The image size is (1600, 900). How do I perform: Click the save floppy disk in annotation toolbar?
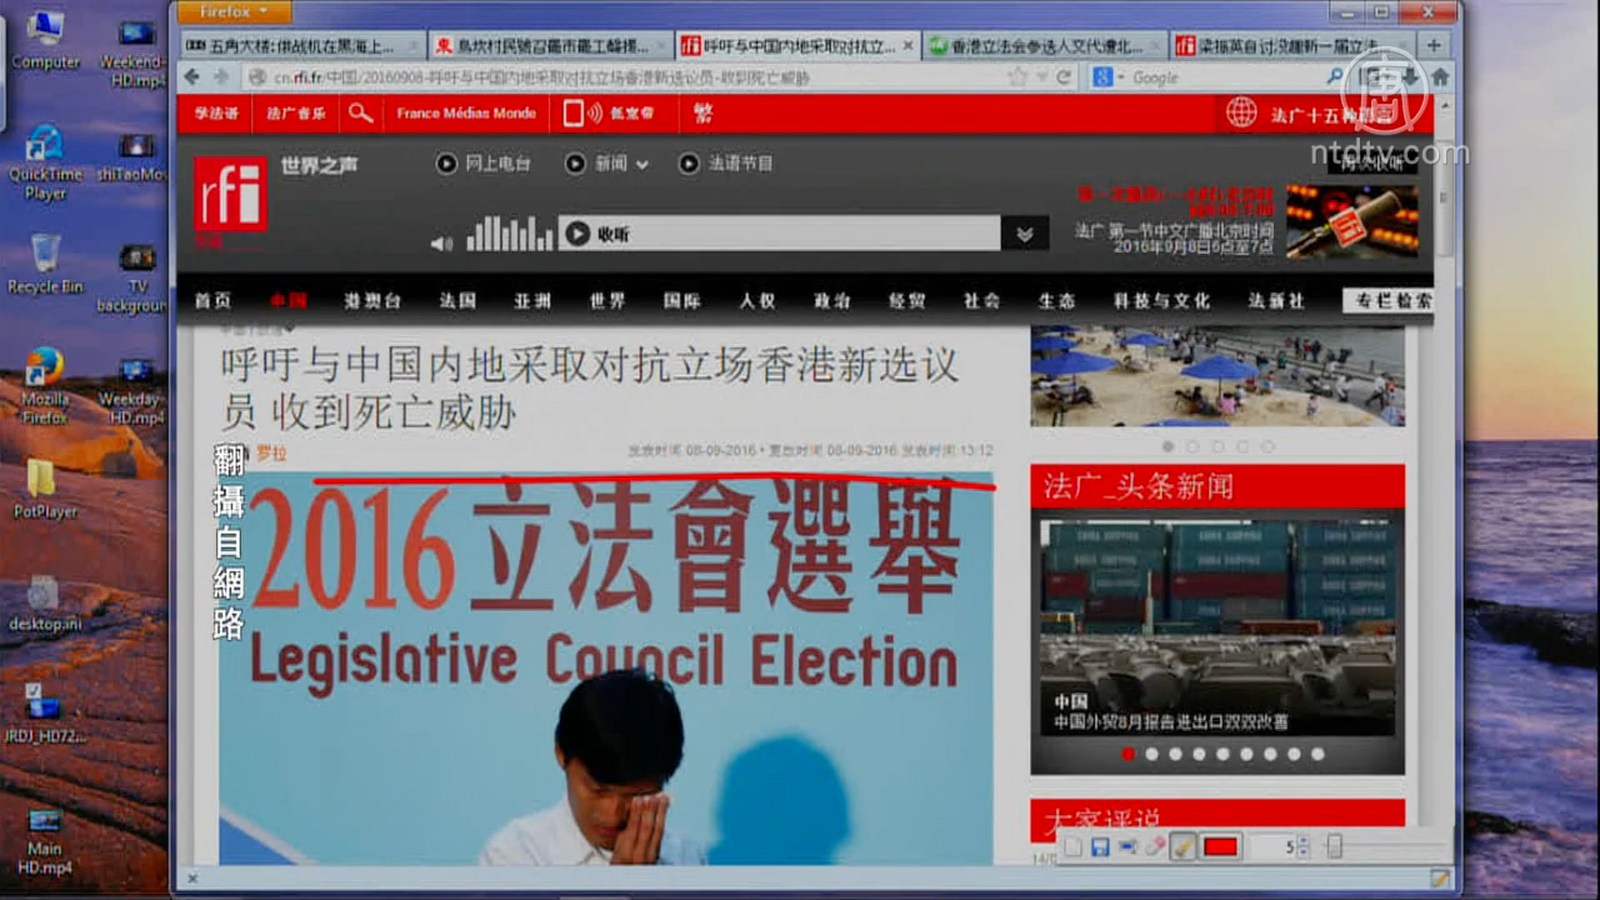tap(1100, 847)
